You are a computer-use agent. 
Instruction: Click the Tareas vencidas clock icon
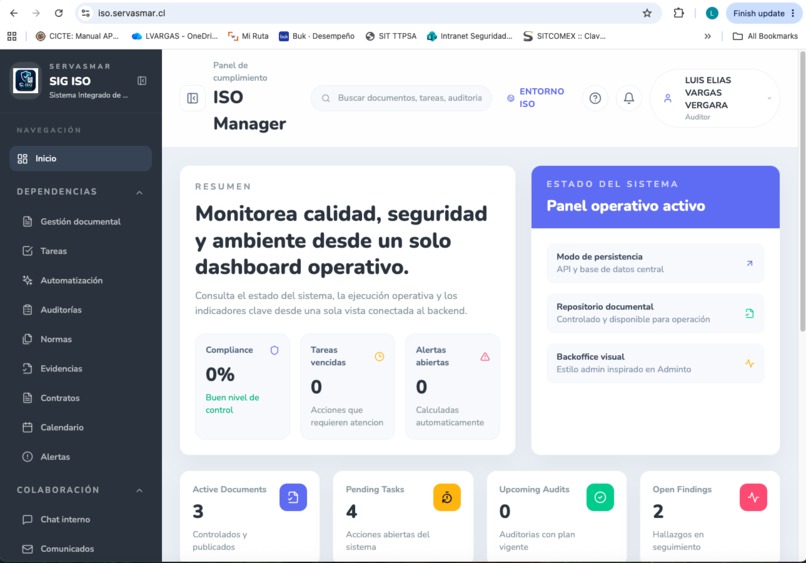379,356
